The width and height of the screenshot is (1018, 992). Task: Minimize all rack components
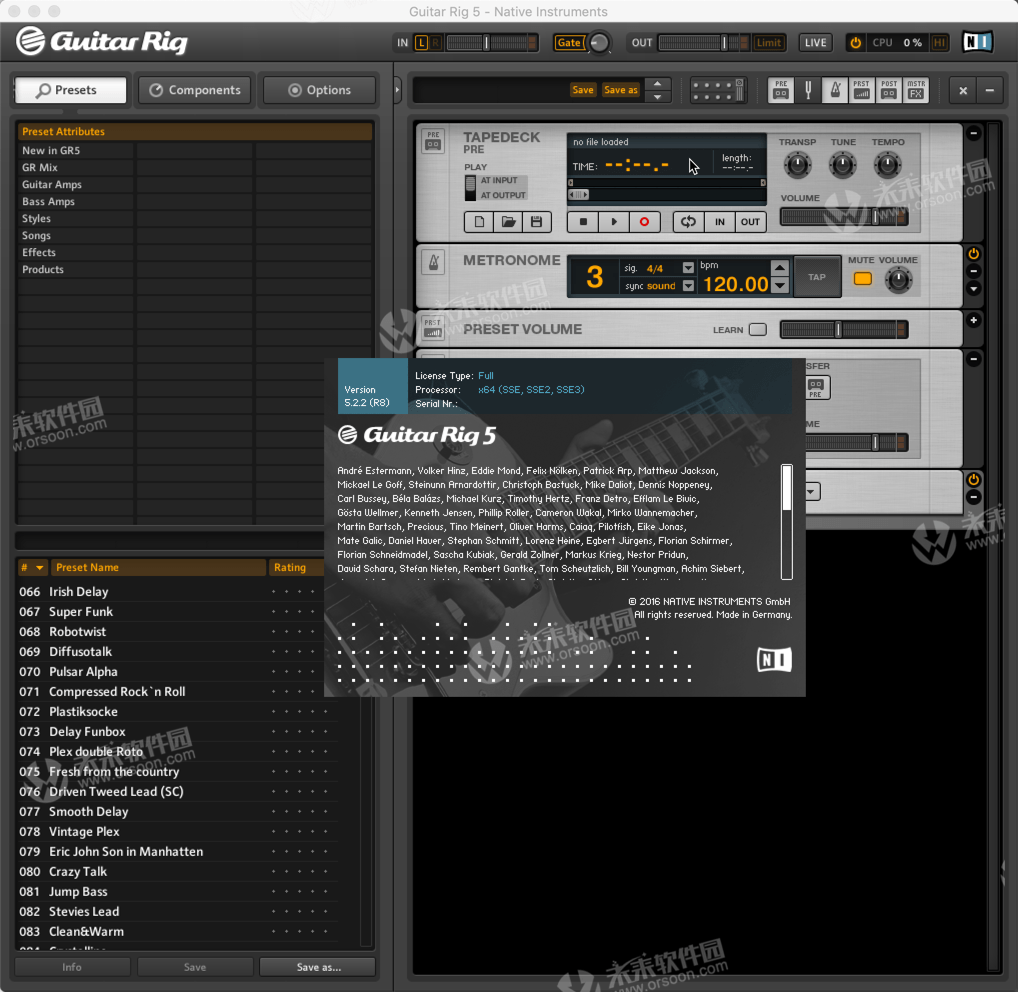coord(990,91)
